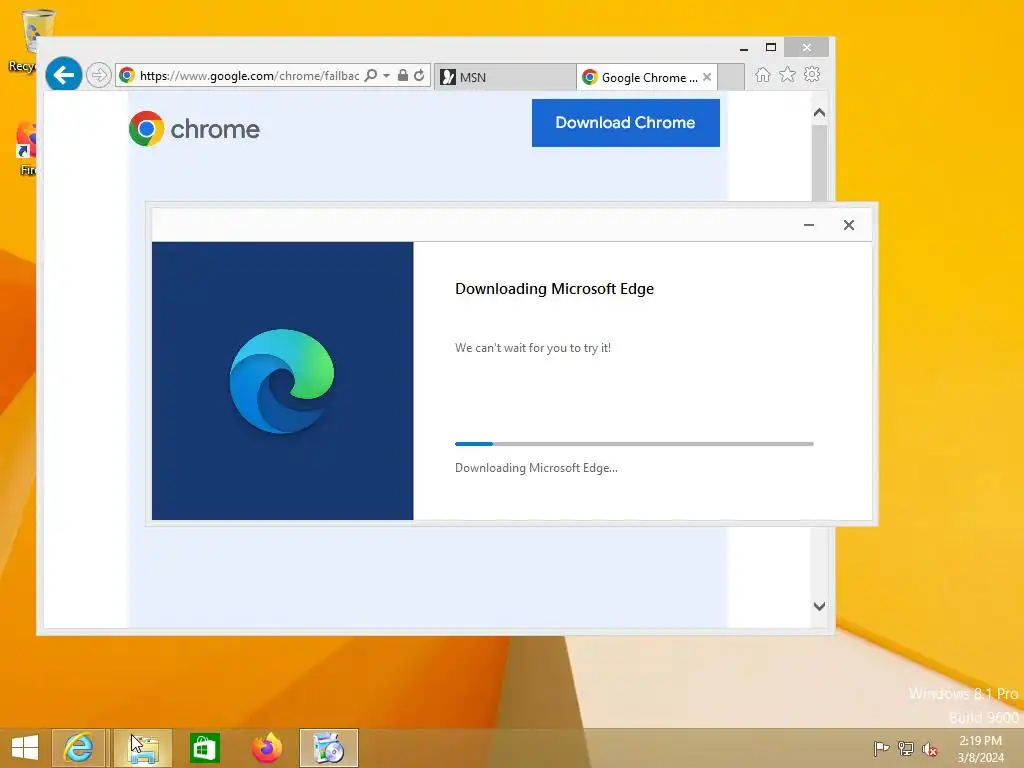Click the "Downloading Microsoft Edge..." status text
Image resolution: width=1024 pixels, height=768 pixels.
point(536,468)
